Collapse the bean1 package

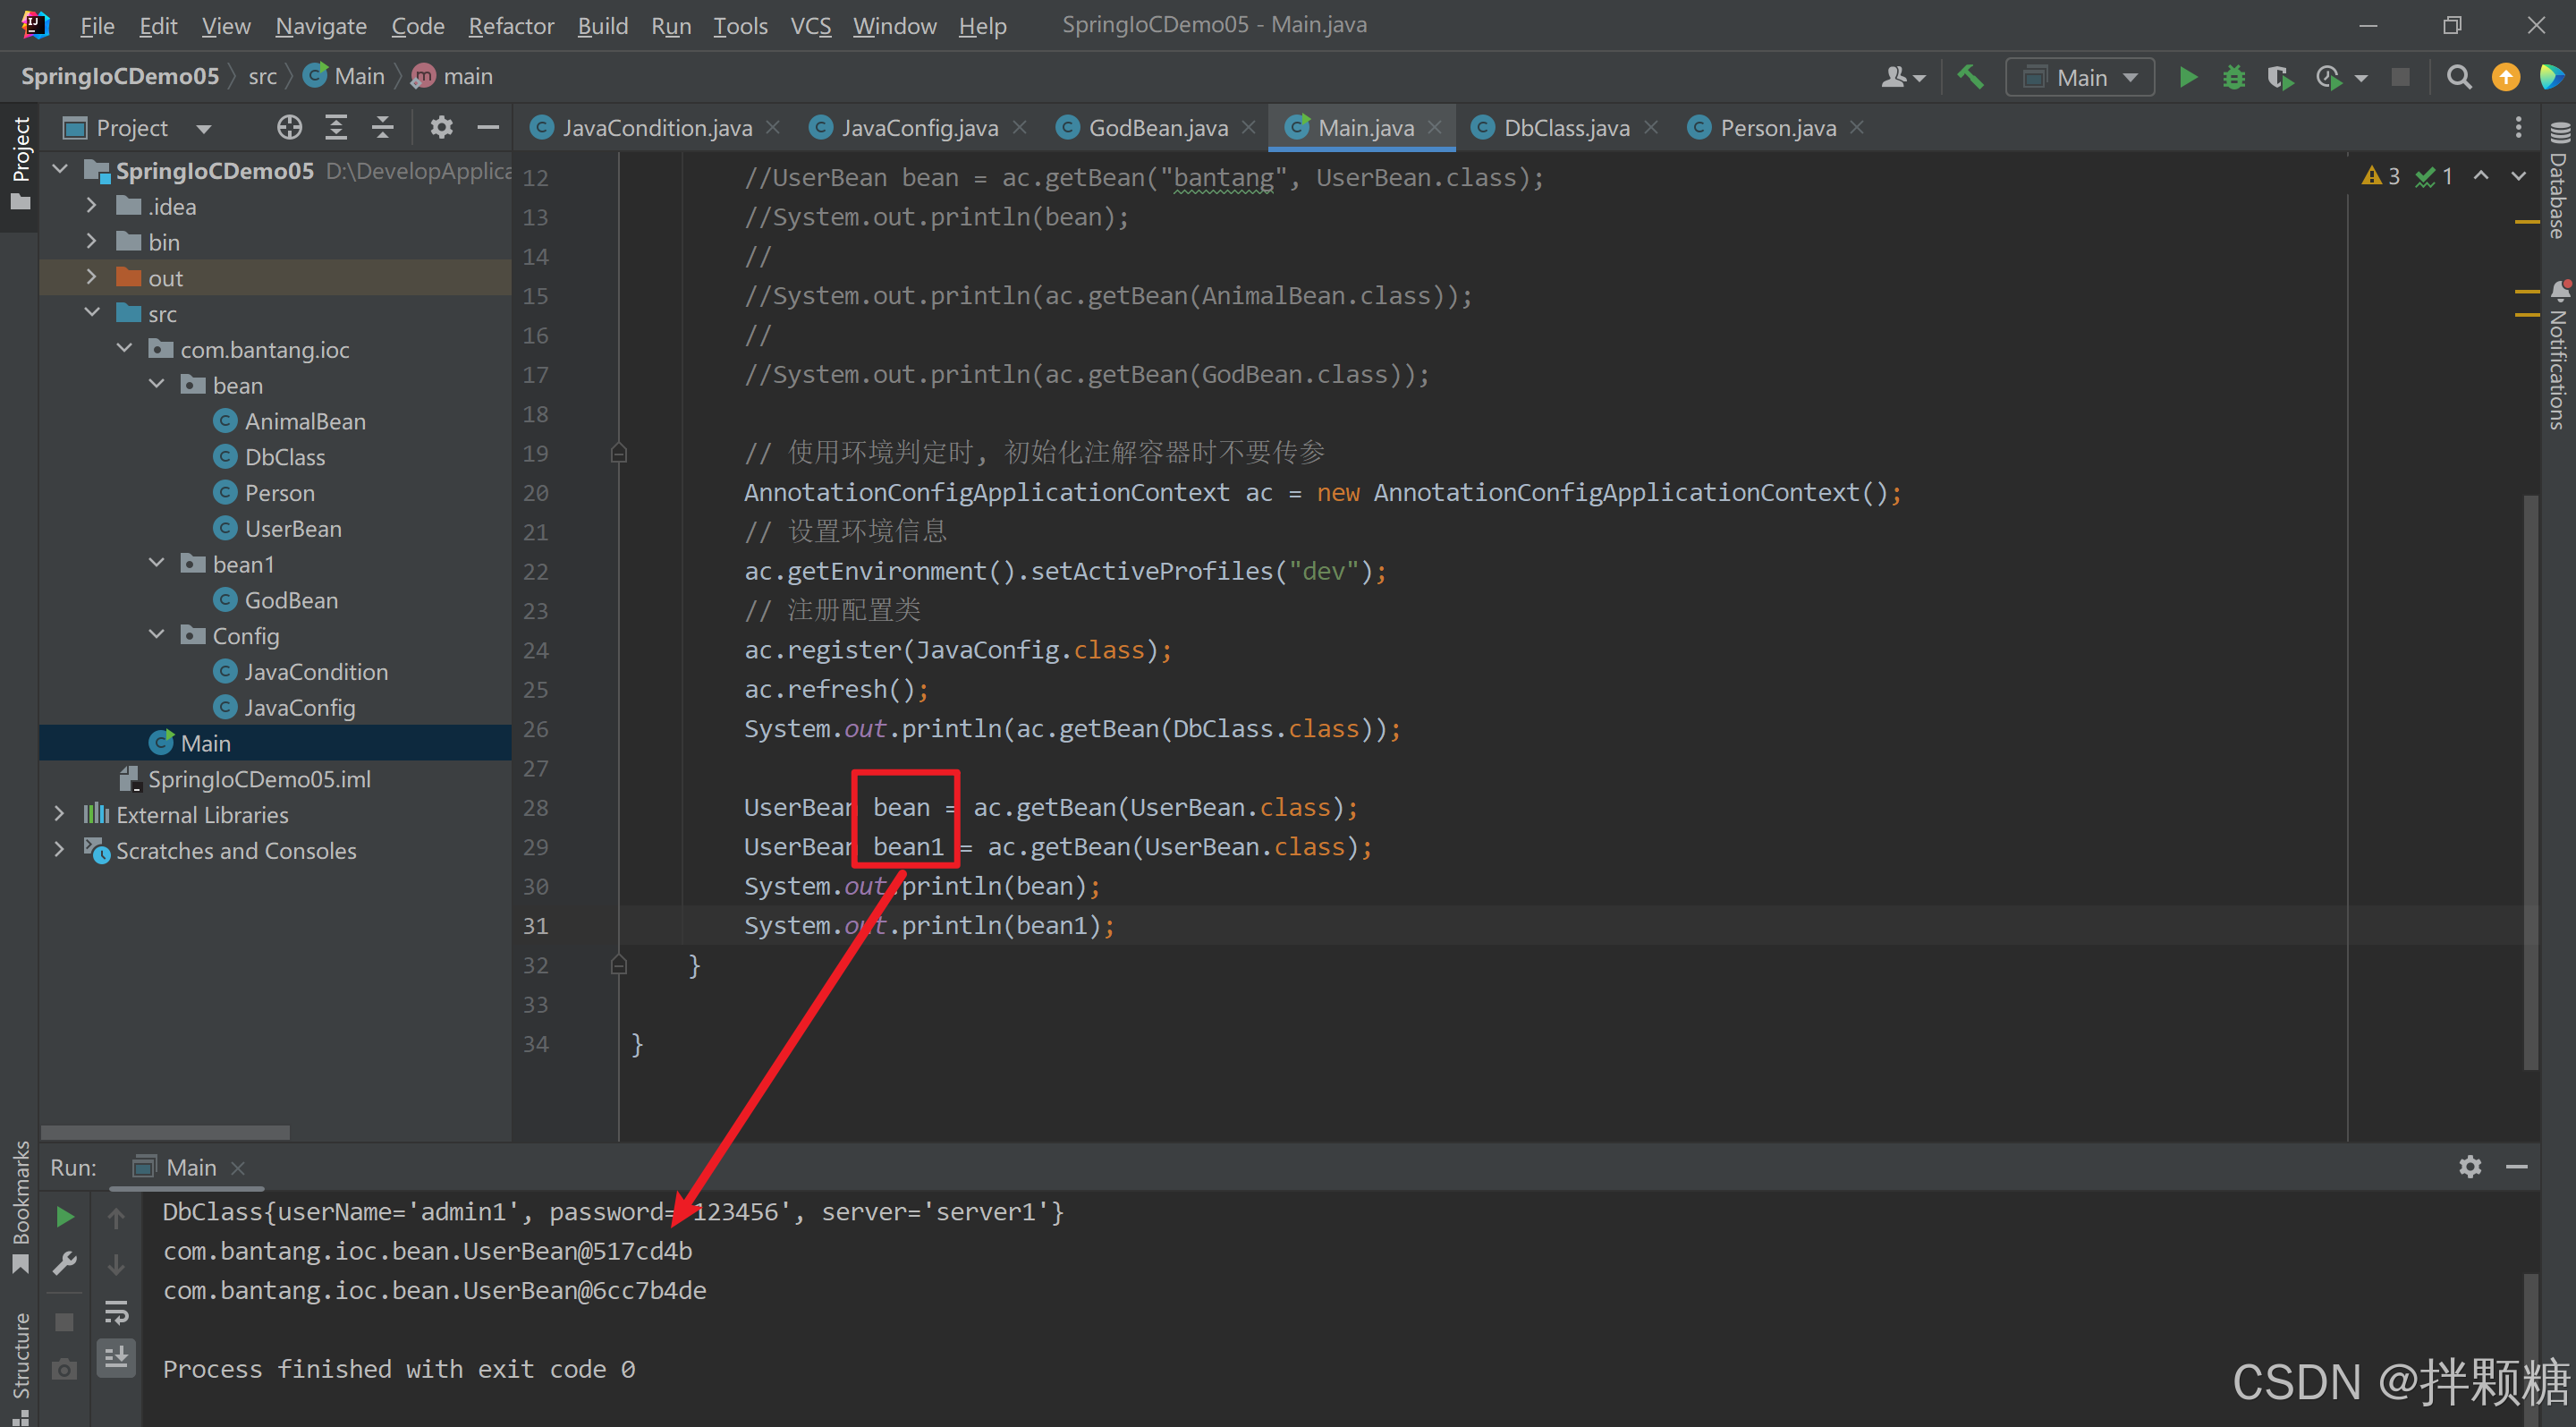[x=156, y=563]
